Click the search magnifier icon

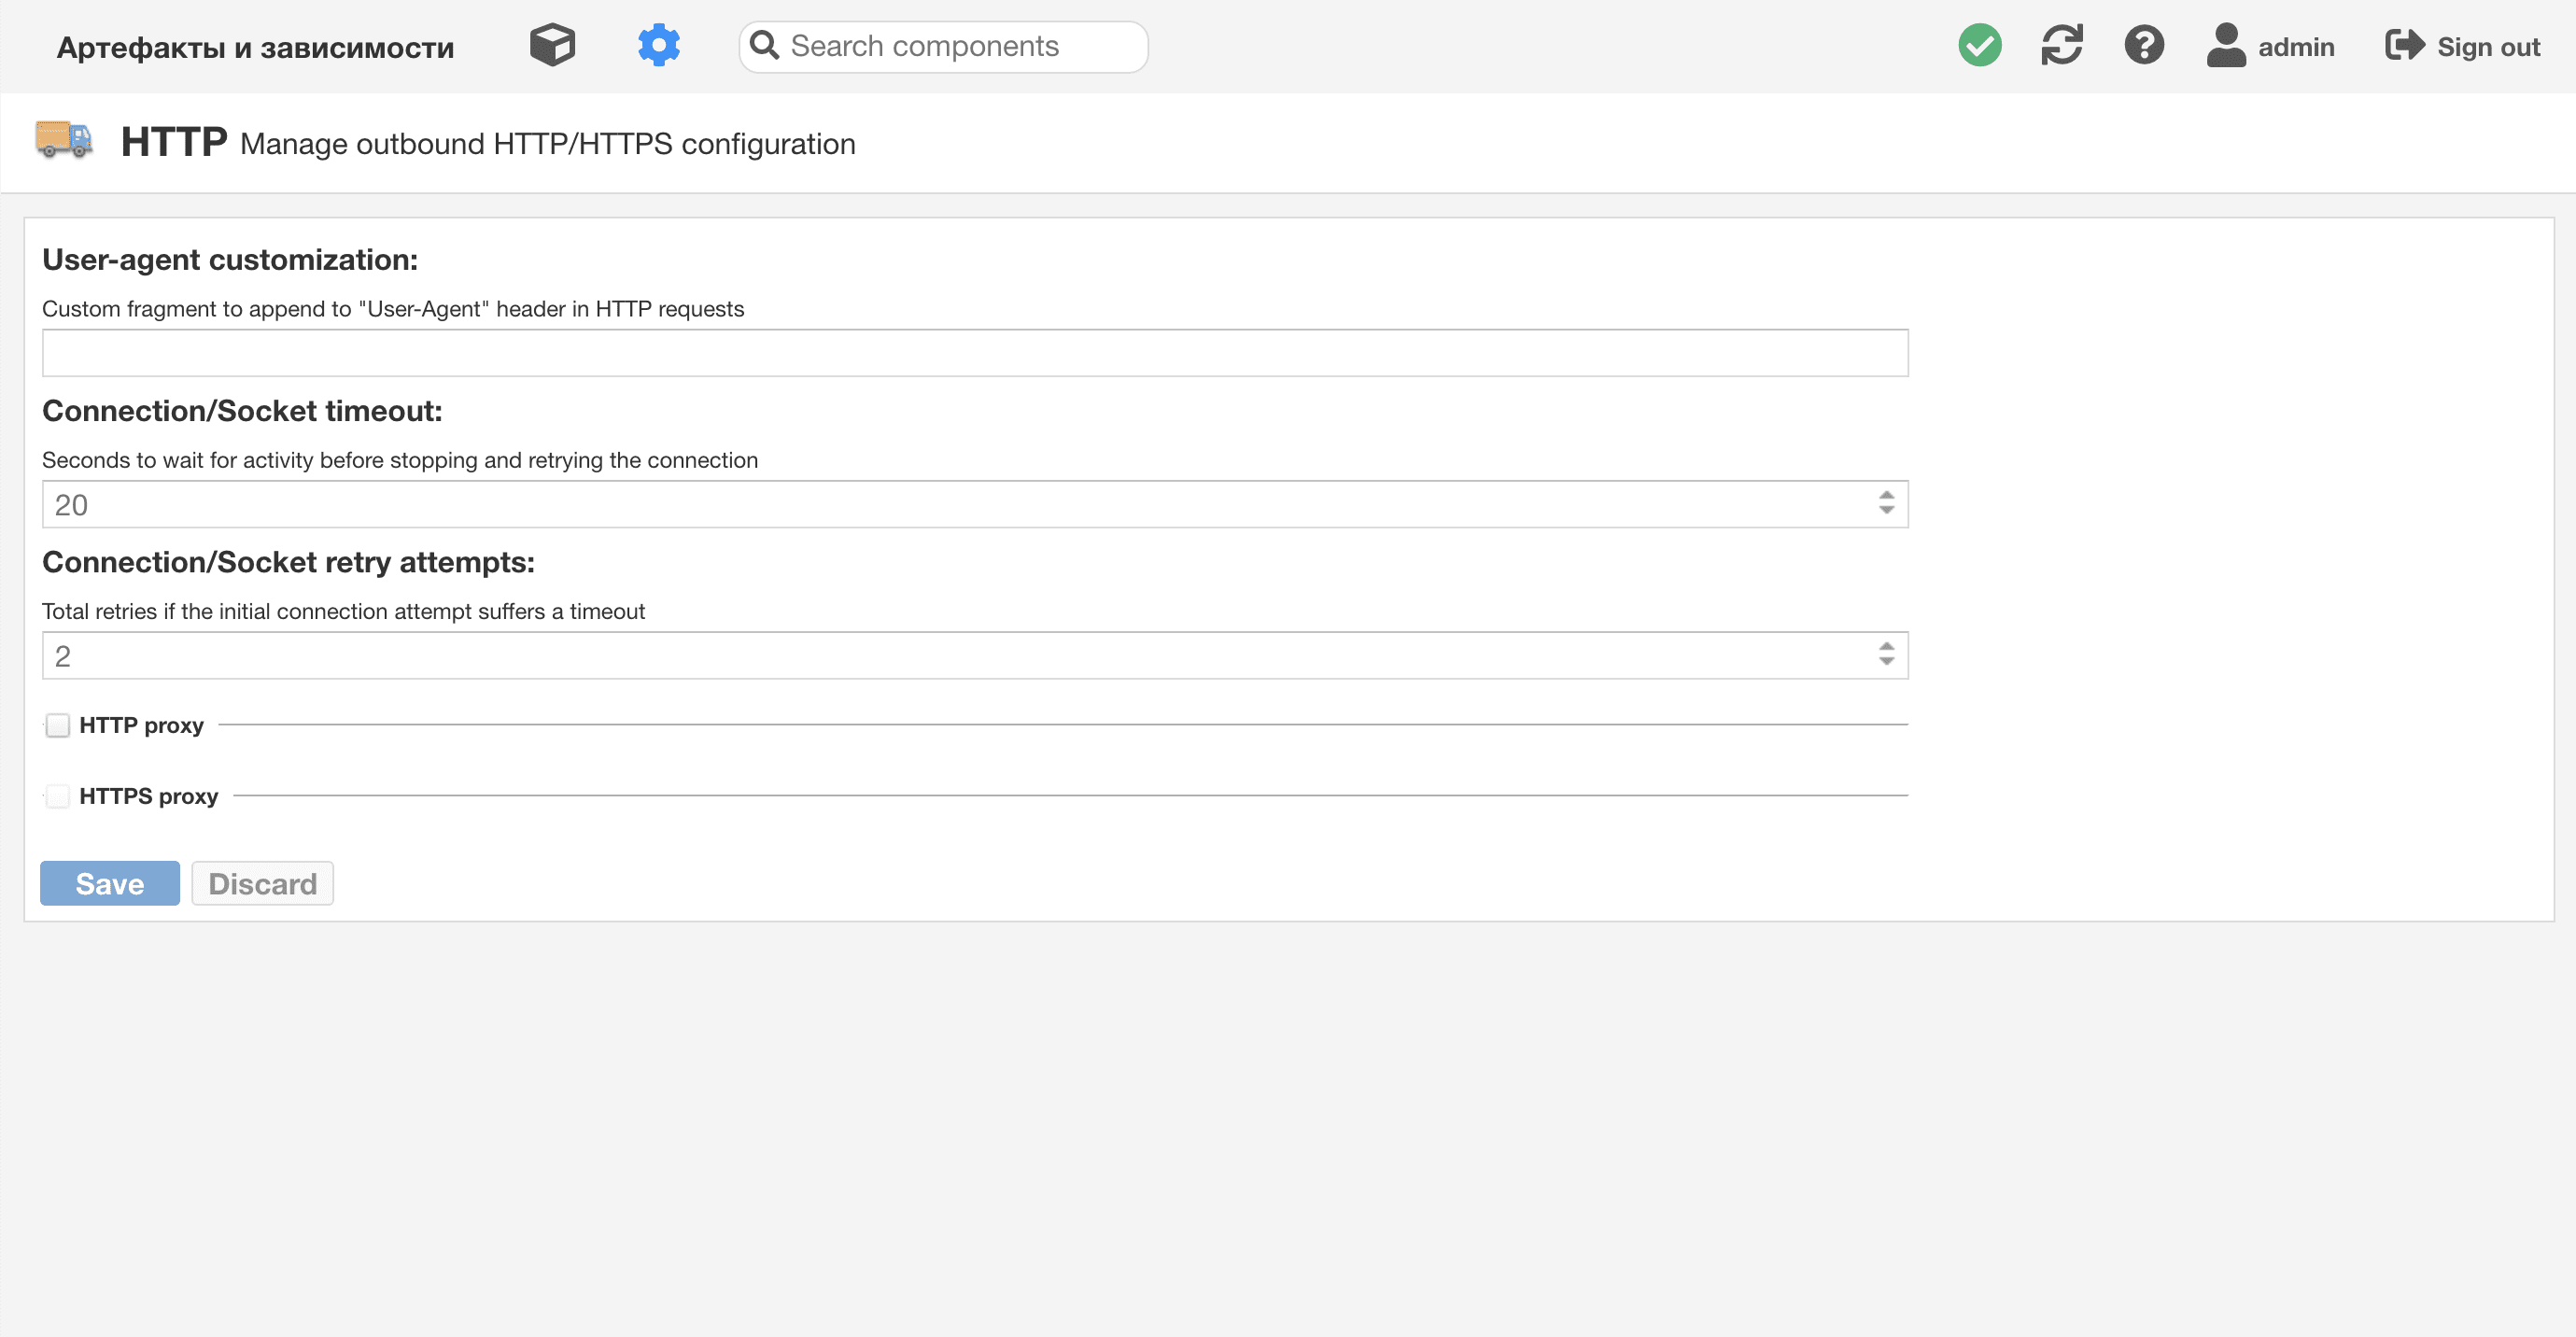(766, 45)
